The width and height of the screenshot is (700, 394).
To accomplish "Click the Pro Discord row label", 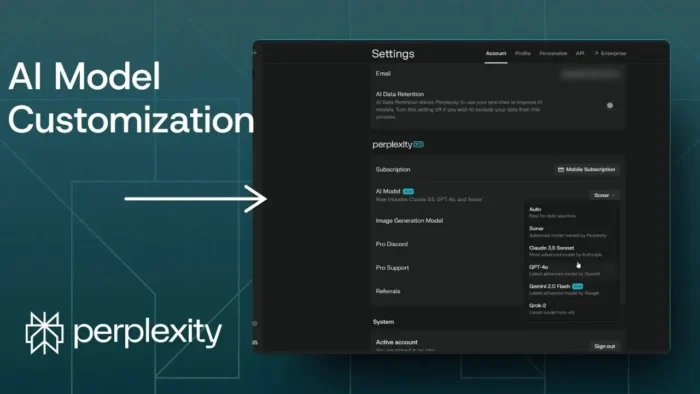I will tap(392, 244).
